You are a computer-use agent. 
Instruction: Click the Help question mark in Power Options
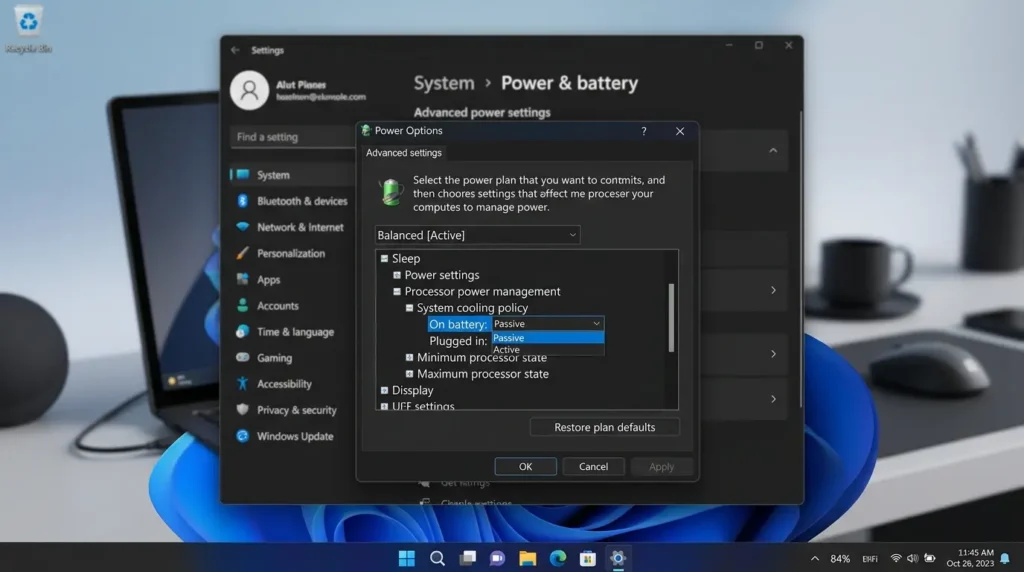point(644,131)
